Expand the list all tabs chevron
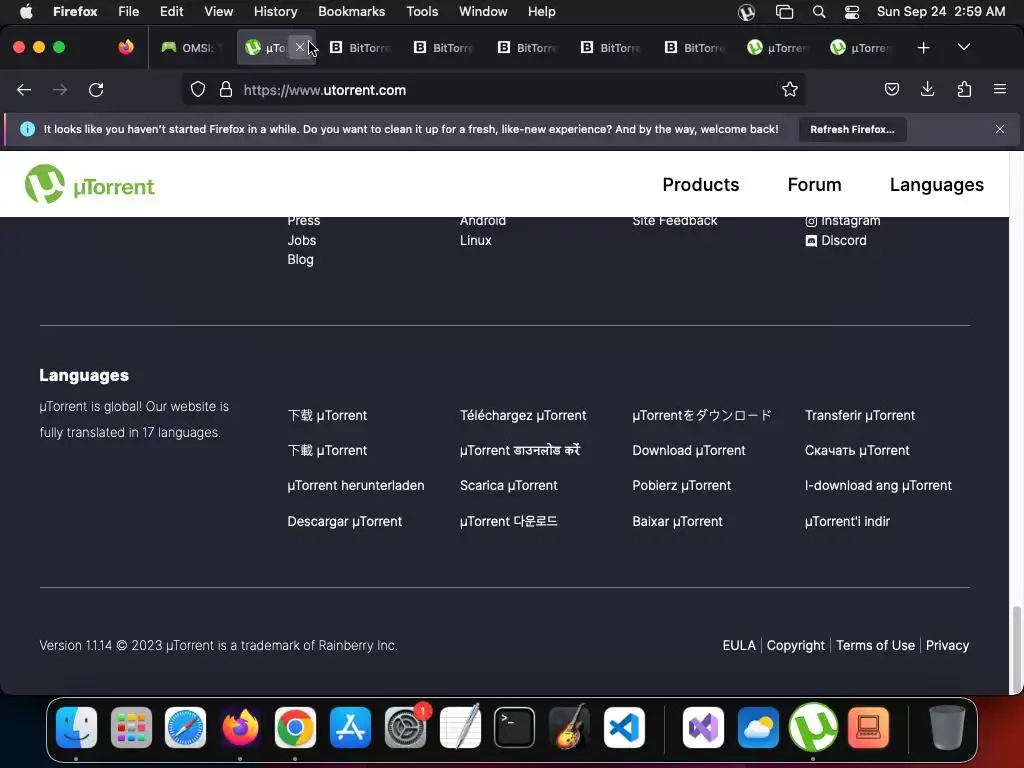This screenshot has height=768, width=1024. [x=964, y=47]
